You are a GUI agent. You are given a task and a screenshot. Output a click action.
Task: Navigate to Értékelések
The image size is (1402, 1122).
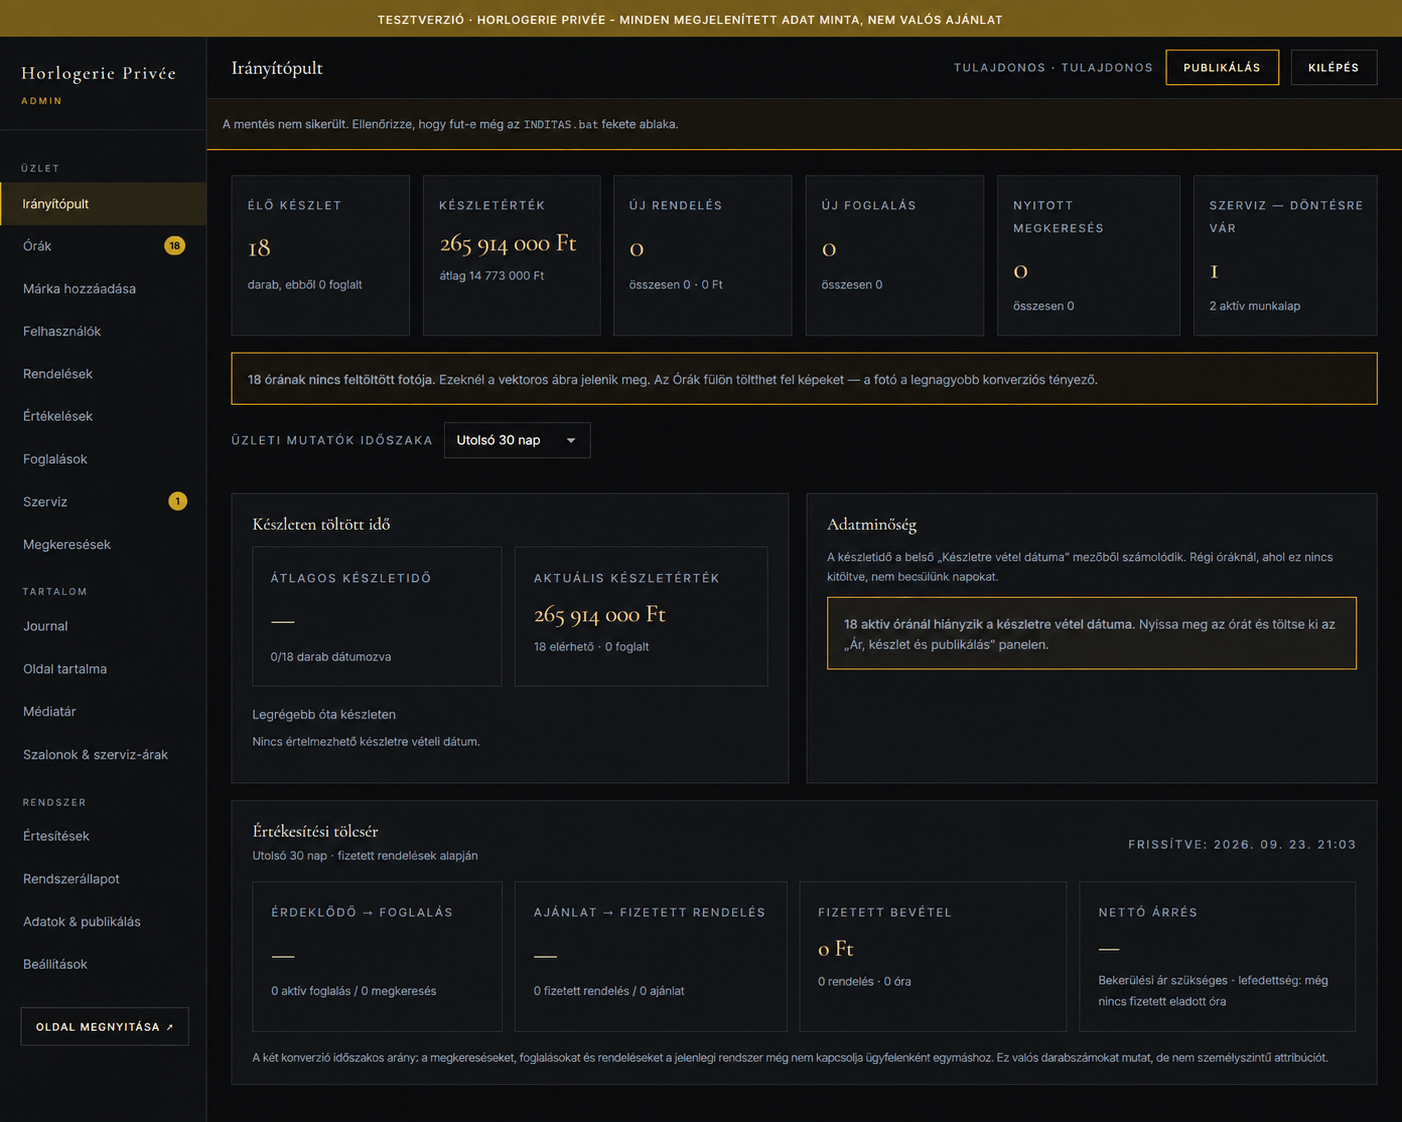[x=103, y=416]
